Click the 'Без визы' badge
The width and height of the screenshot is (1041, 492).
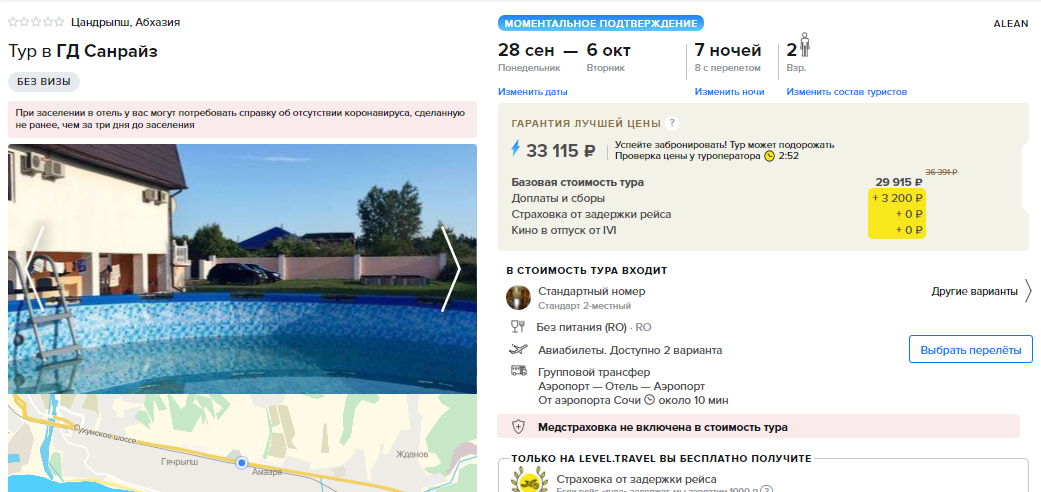click(44, 82)
